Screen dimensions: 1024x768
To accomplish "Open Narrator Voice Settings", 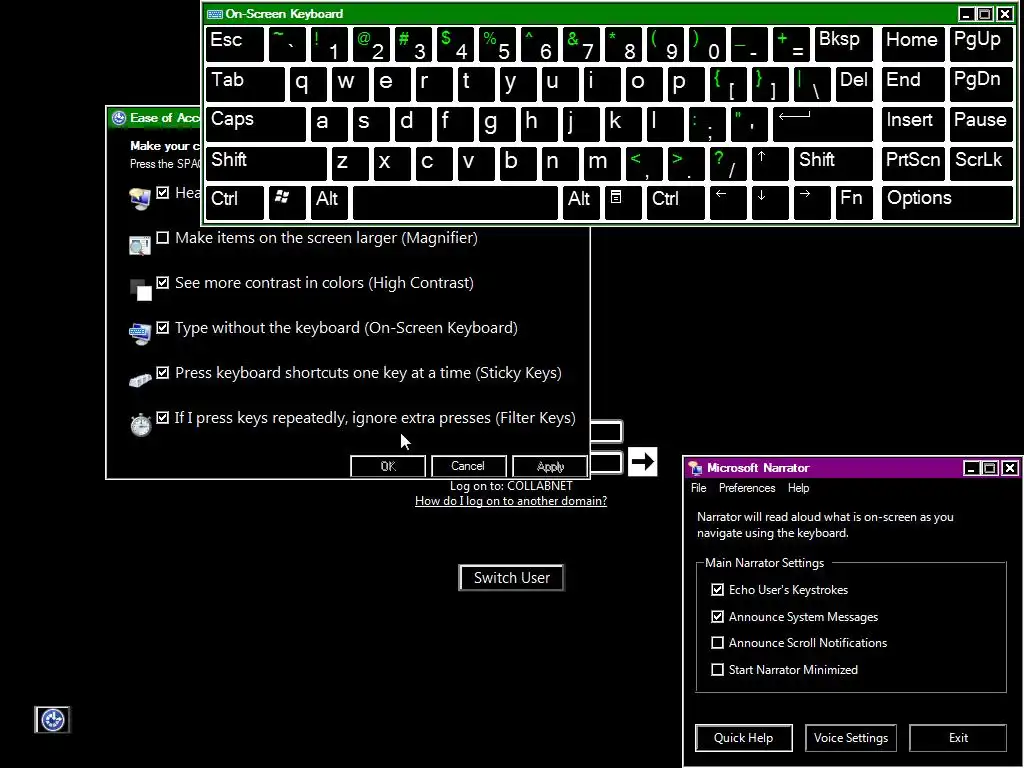I will pyautogui.click(x=851, y=738).
